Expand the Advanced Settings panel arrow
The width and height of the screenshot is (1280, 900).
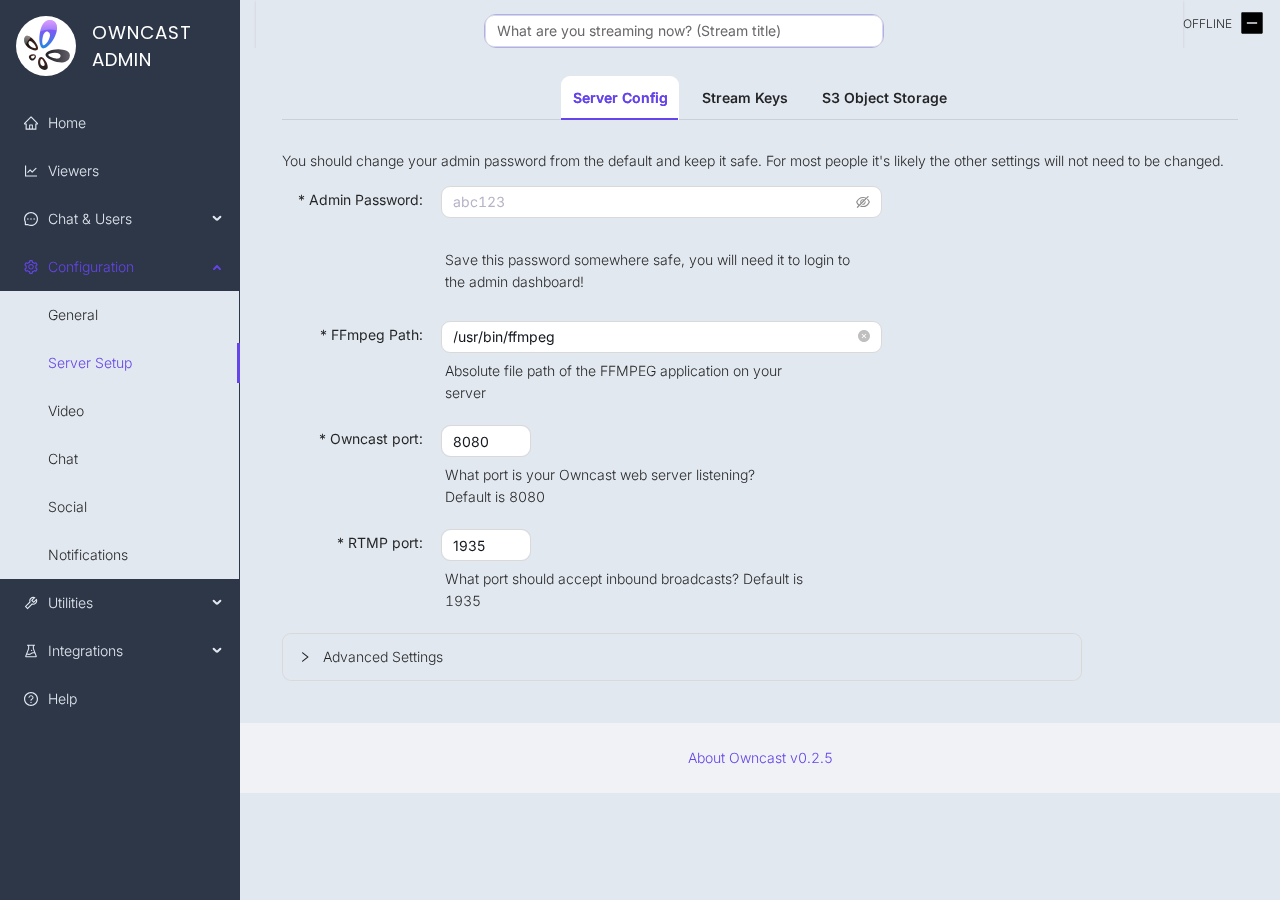pos(305,657)
